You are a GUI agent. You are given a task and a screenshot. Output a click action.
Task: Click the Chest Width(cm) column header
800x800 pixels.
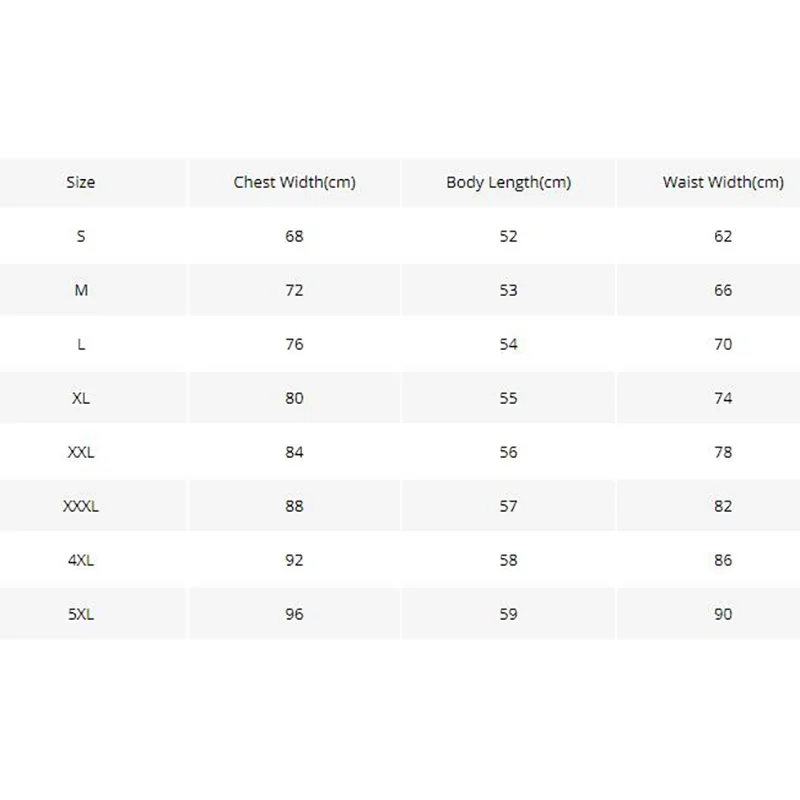pos(294,182)
